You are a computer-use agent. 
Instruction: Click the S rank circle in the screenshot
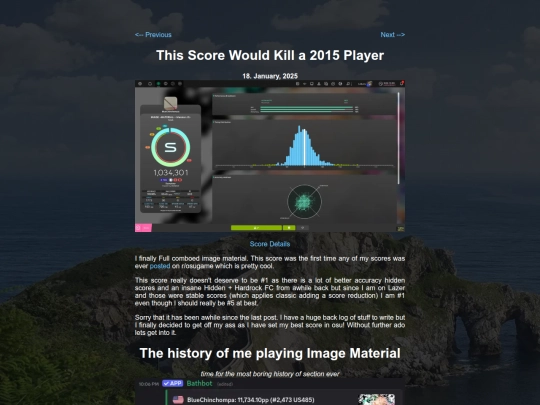point(170,147)
